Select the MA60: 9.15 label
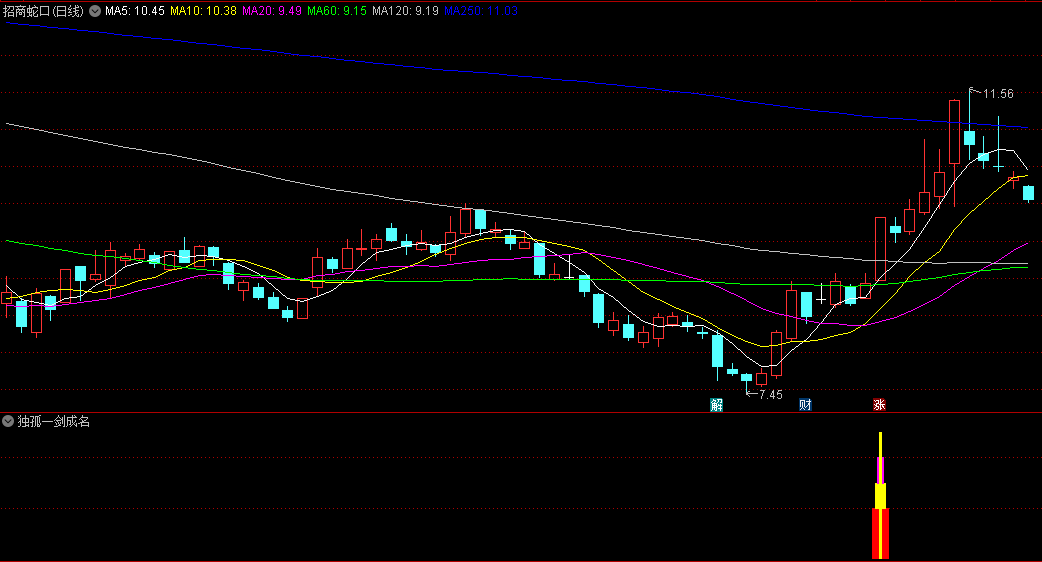 [337, 11]
